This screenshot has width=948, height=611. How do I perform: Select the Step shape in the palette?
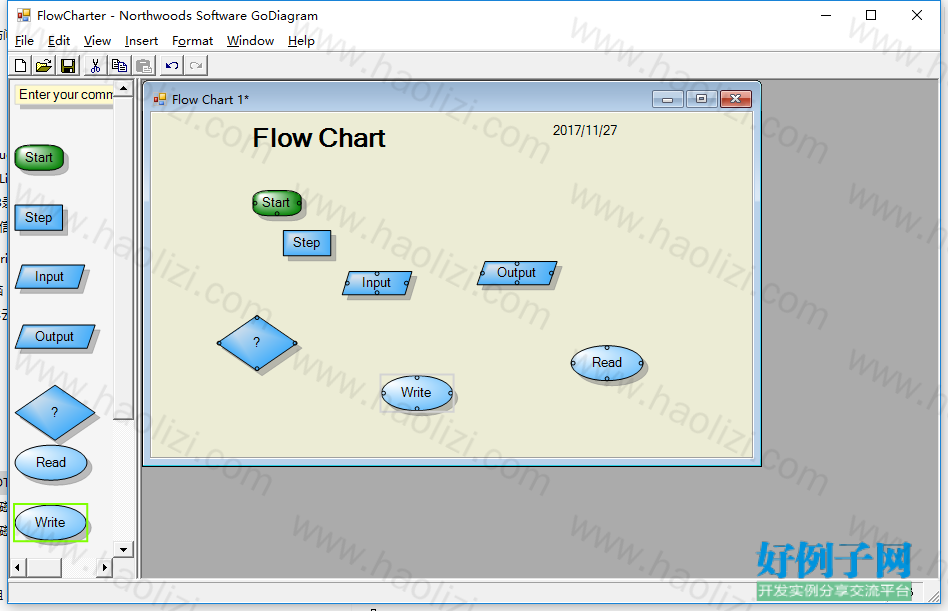pos(39,218)
